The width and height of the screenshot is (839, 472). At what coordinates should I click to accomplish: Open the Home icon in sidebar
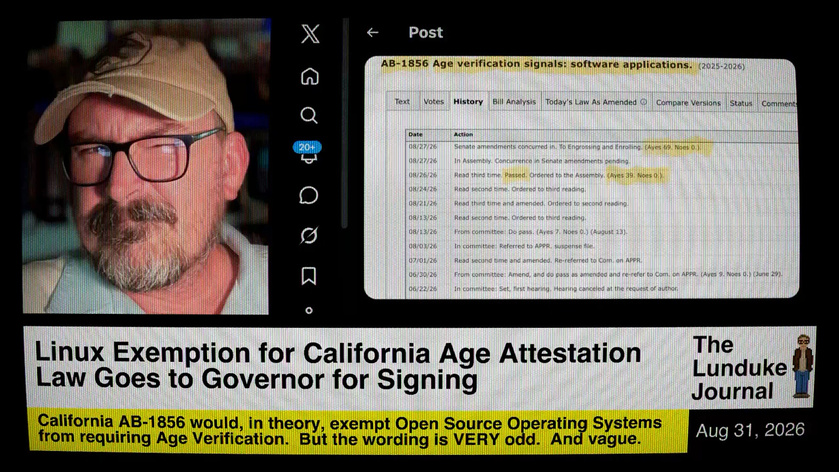tap(309, 76)
